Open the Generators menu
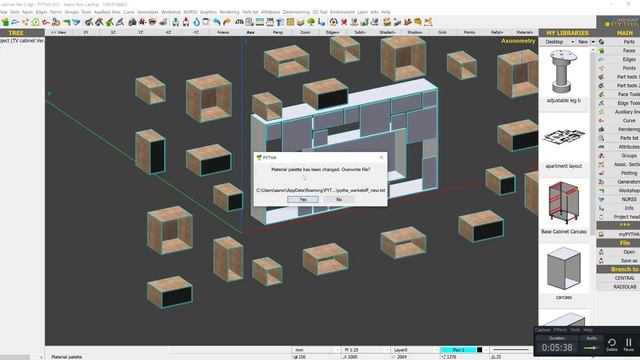Screen dimensions: 640x360 pyautogui.click(x=147, y=12)
